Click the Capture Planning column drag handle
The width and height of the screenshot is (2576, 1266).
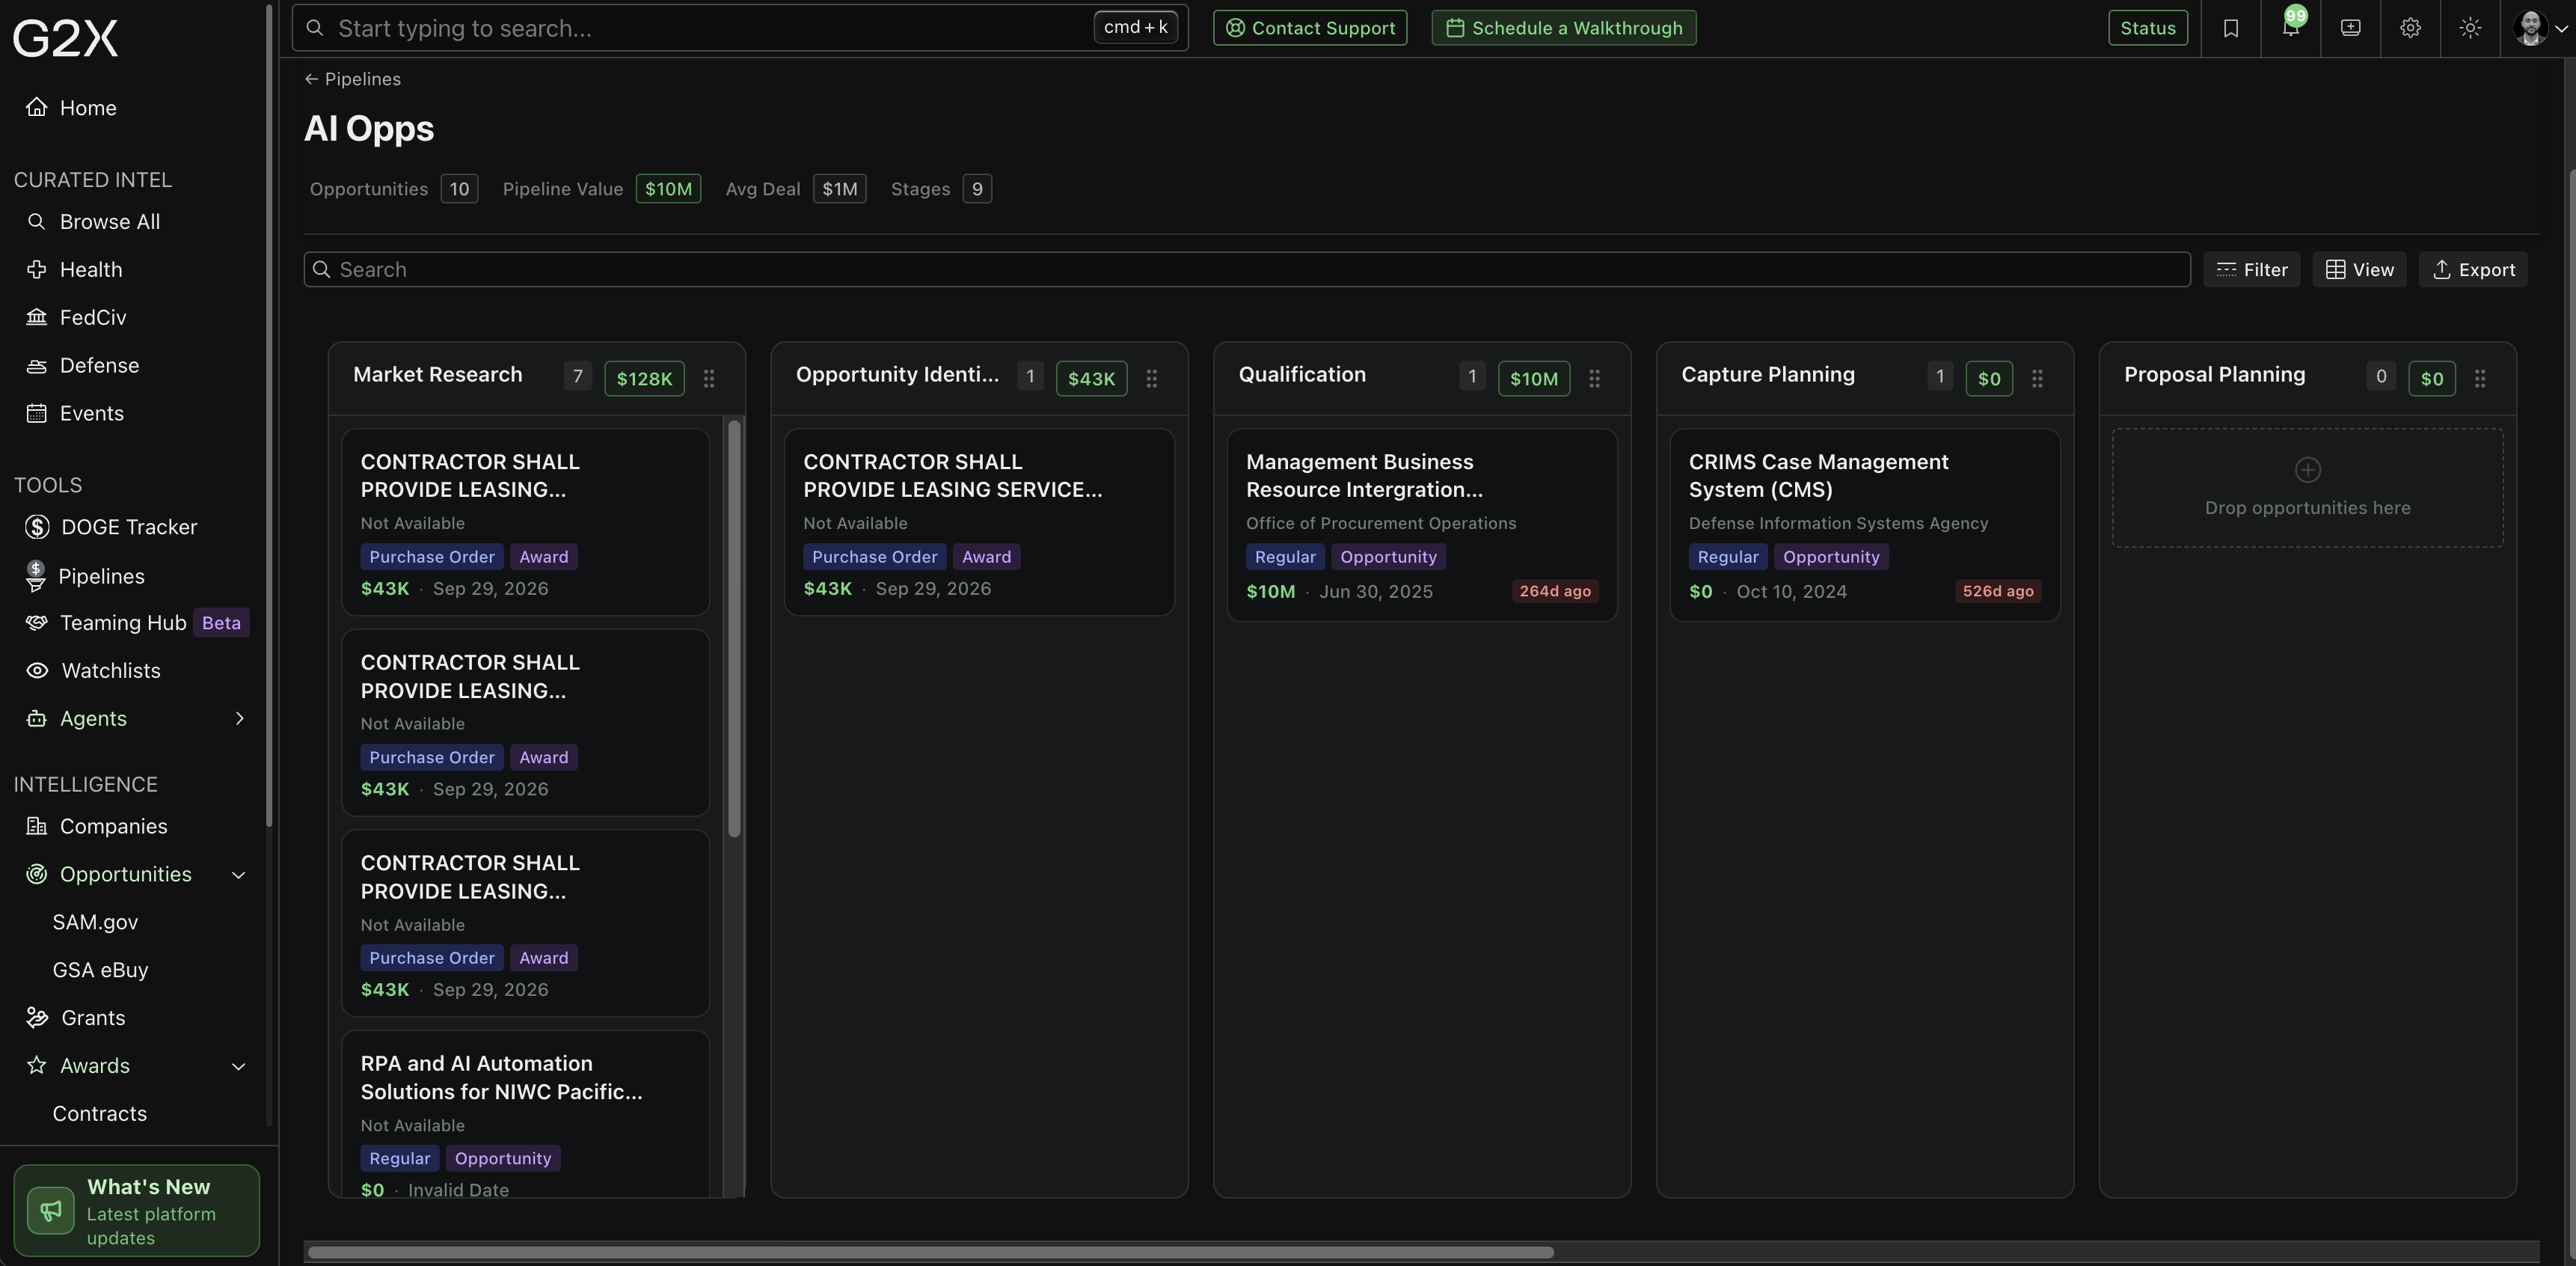point(2037,379)
